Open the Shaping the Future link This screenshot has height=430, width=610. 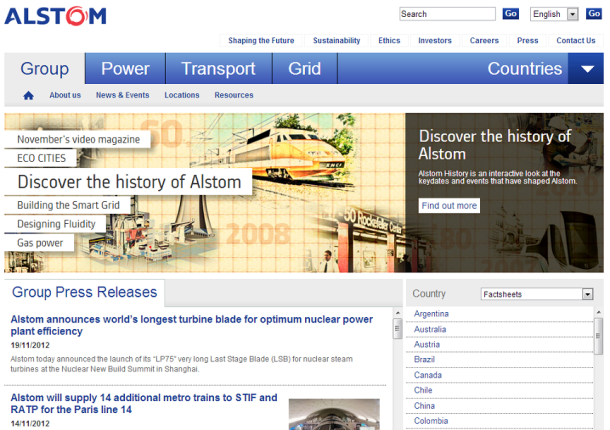coord(261,40)
